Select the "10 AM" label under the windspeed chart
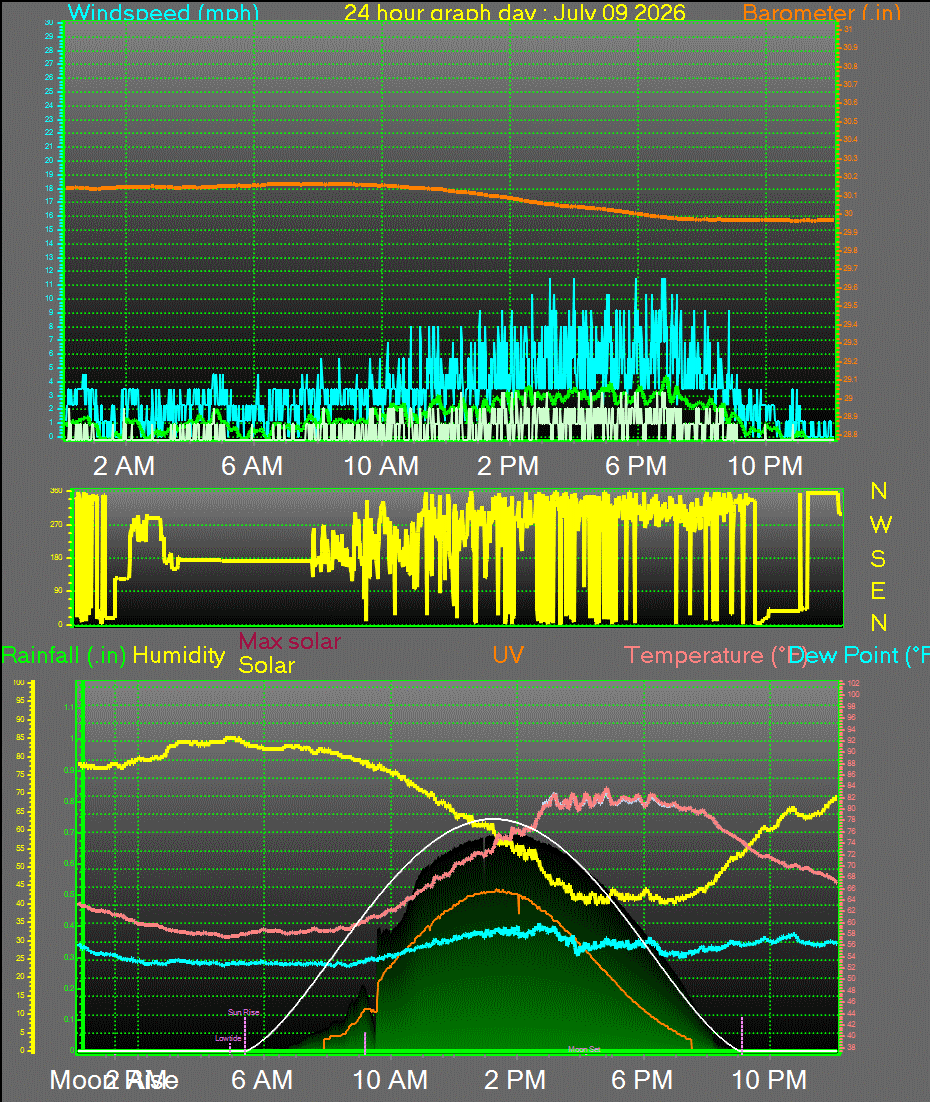Image resolution: width=930 pixels, height=1102 pixels. 381,466
